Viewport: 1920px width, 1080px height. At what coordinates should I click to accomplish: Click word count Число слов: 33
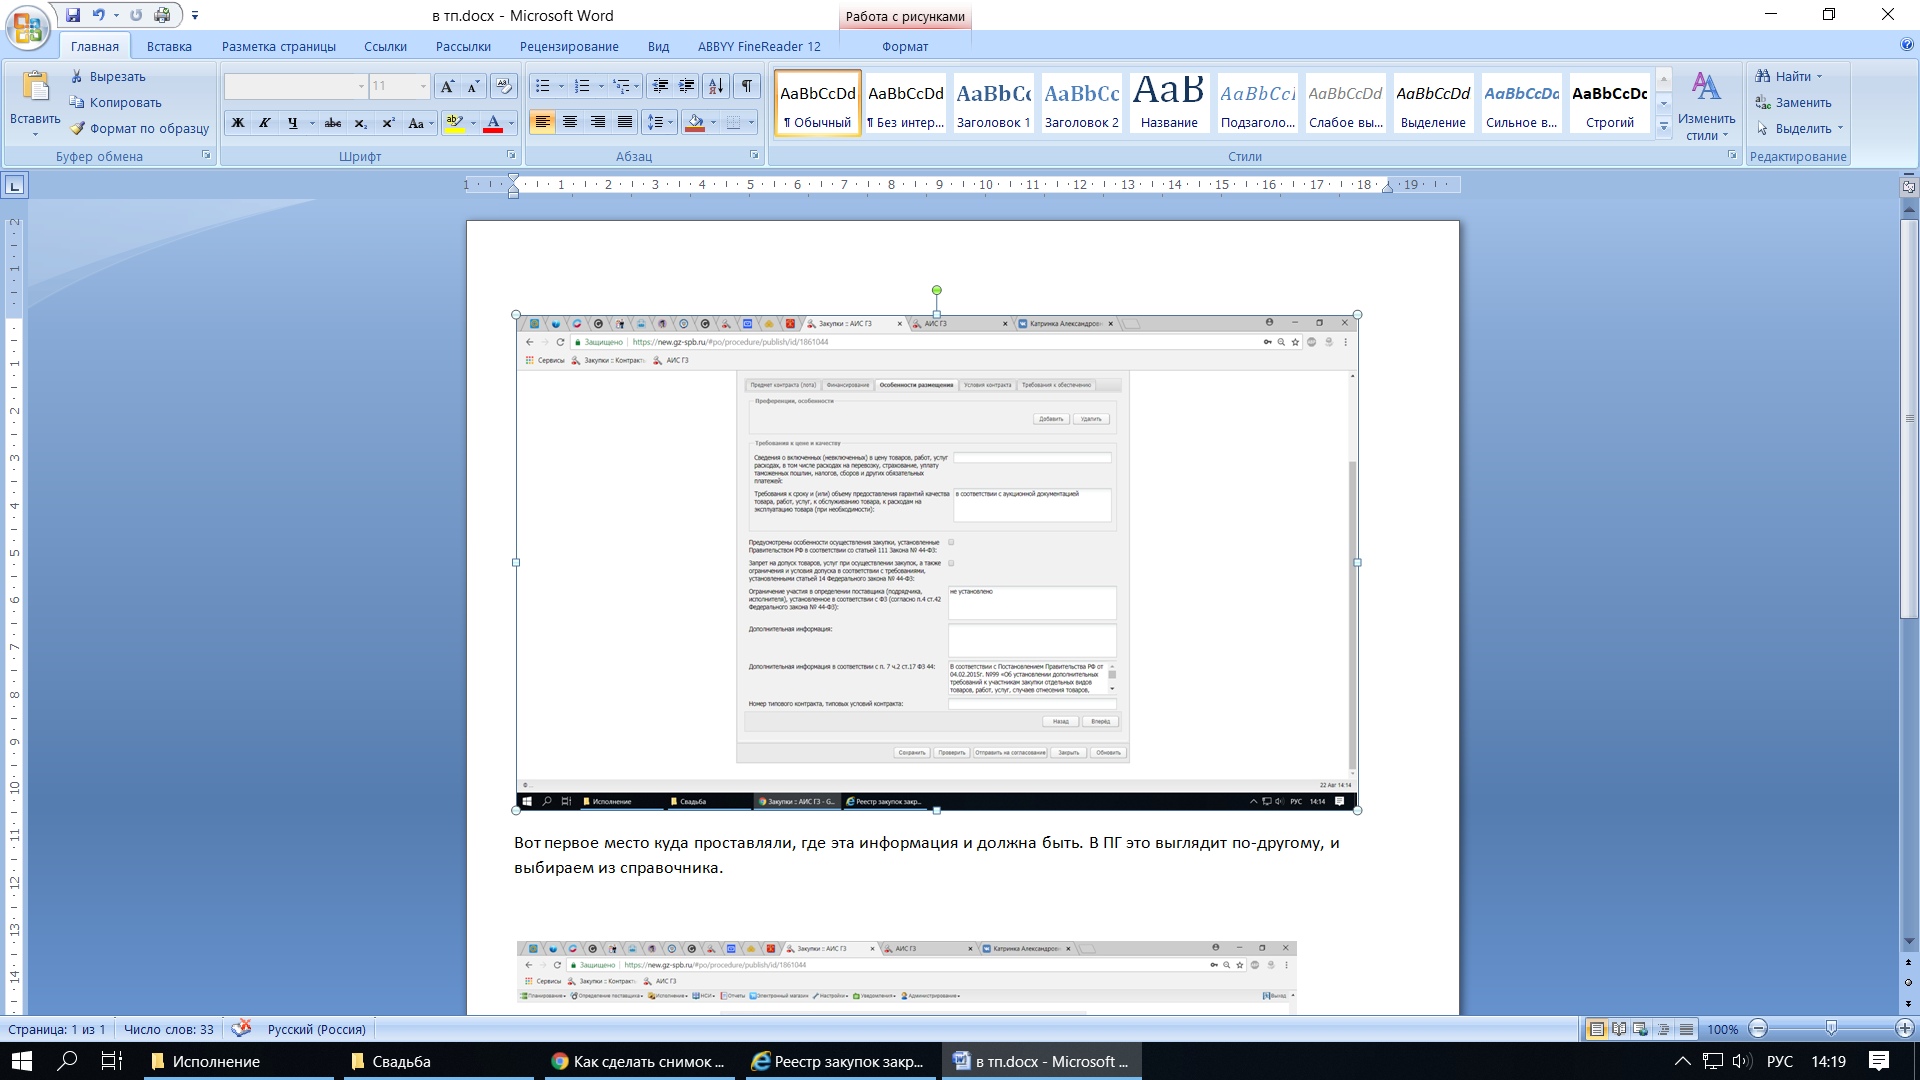168,1029
